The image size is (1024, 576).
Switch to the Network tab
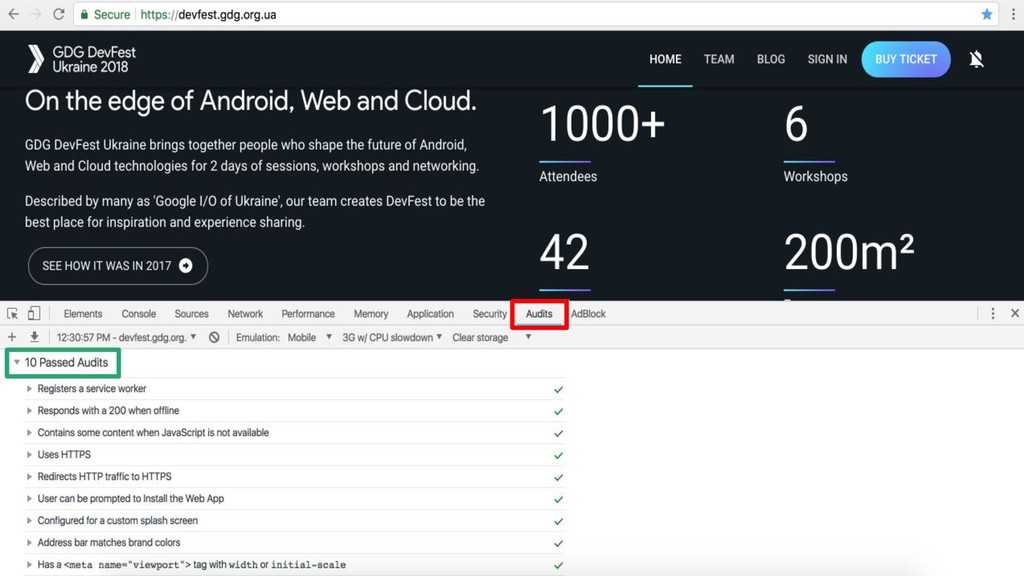pos(245,313)
